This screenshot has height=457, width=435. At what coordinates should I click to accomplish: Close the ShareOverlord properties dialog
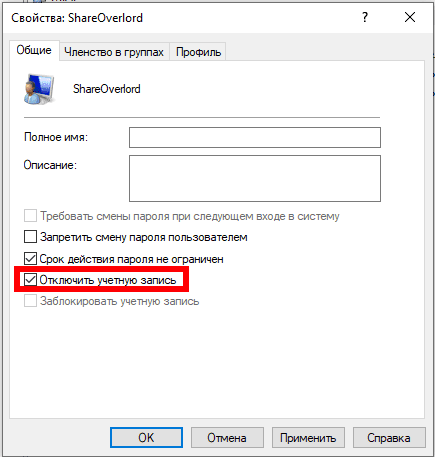click(410, 17)
